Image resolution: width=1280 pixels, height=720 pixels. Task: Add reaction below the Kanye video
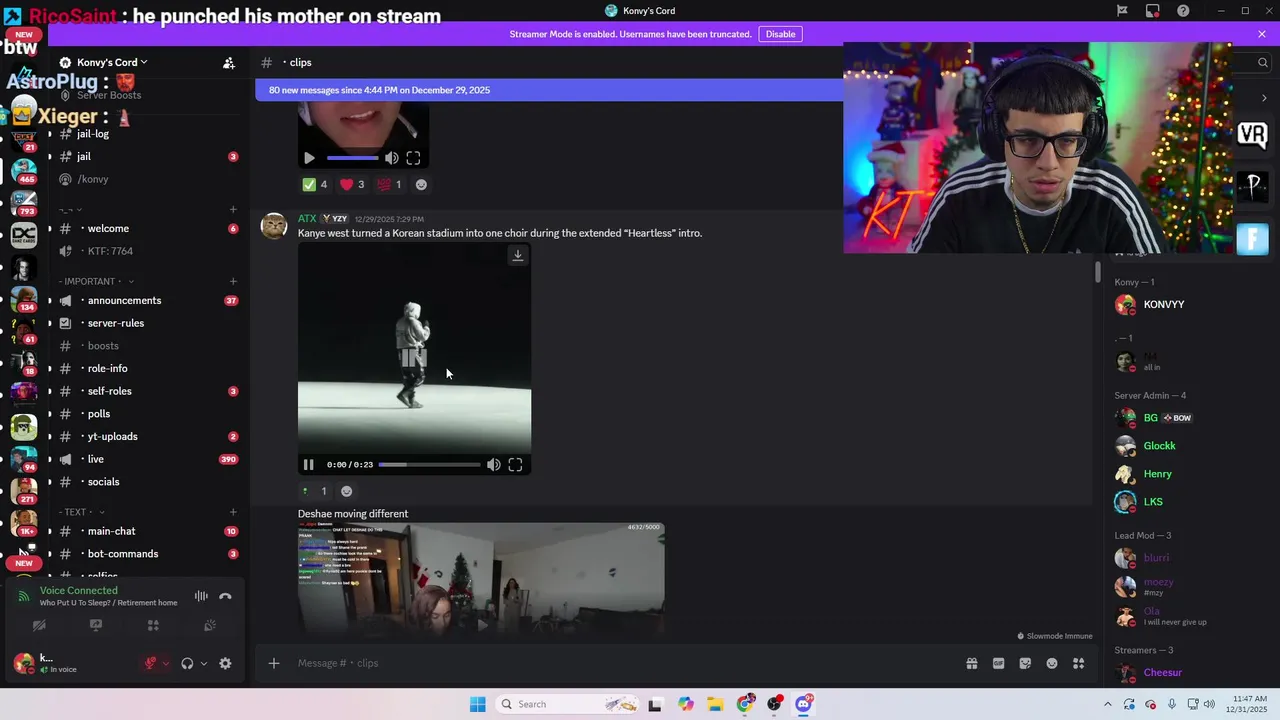[x=347, y=491]
